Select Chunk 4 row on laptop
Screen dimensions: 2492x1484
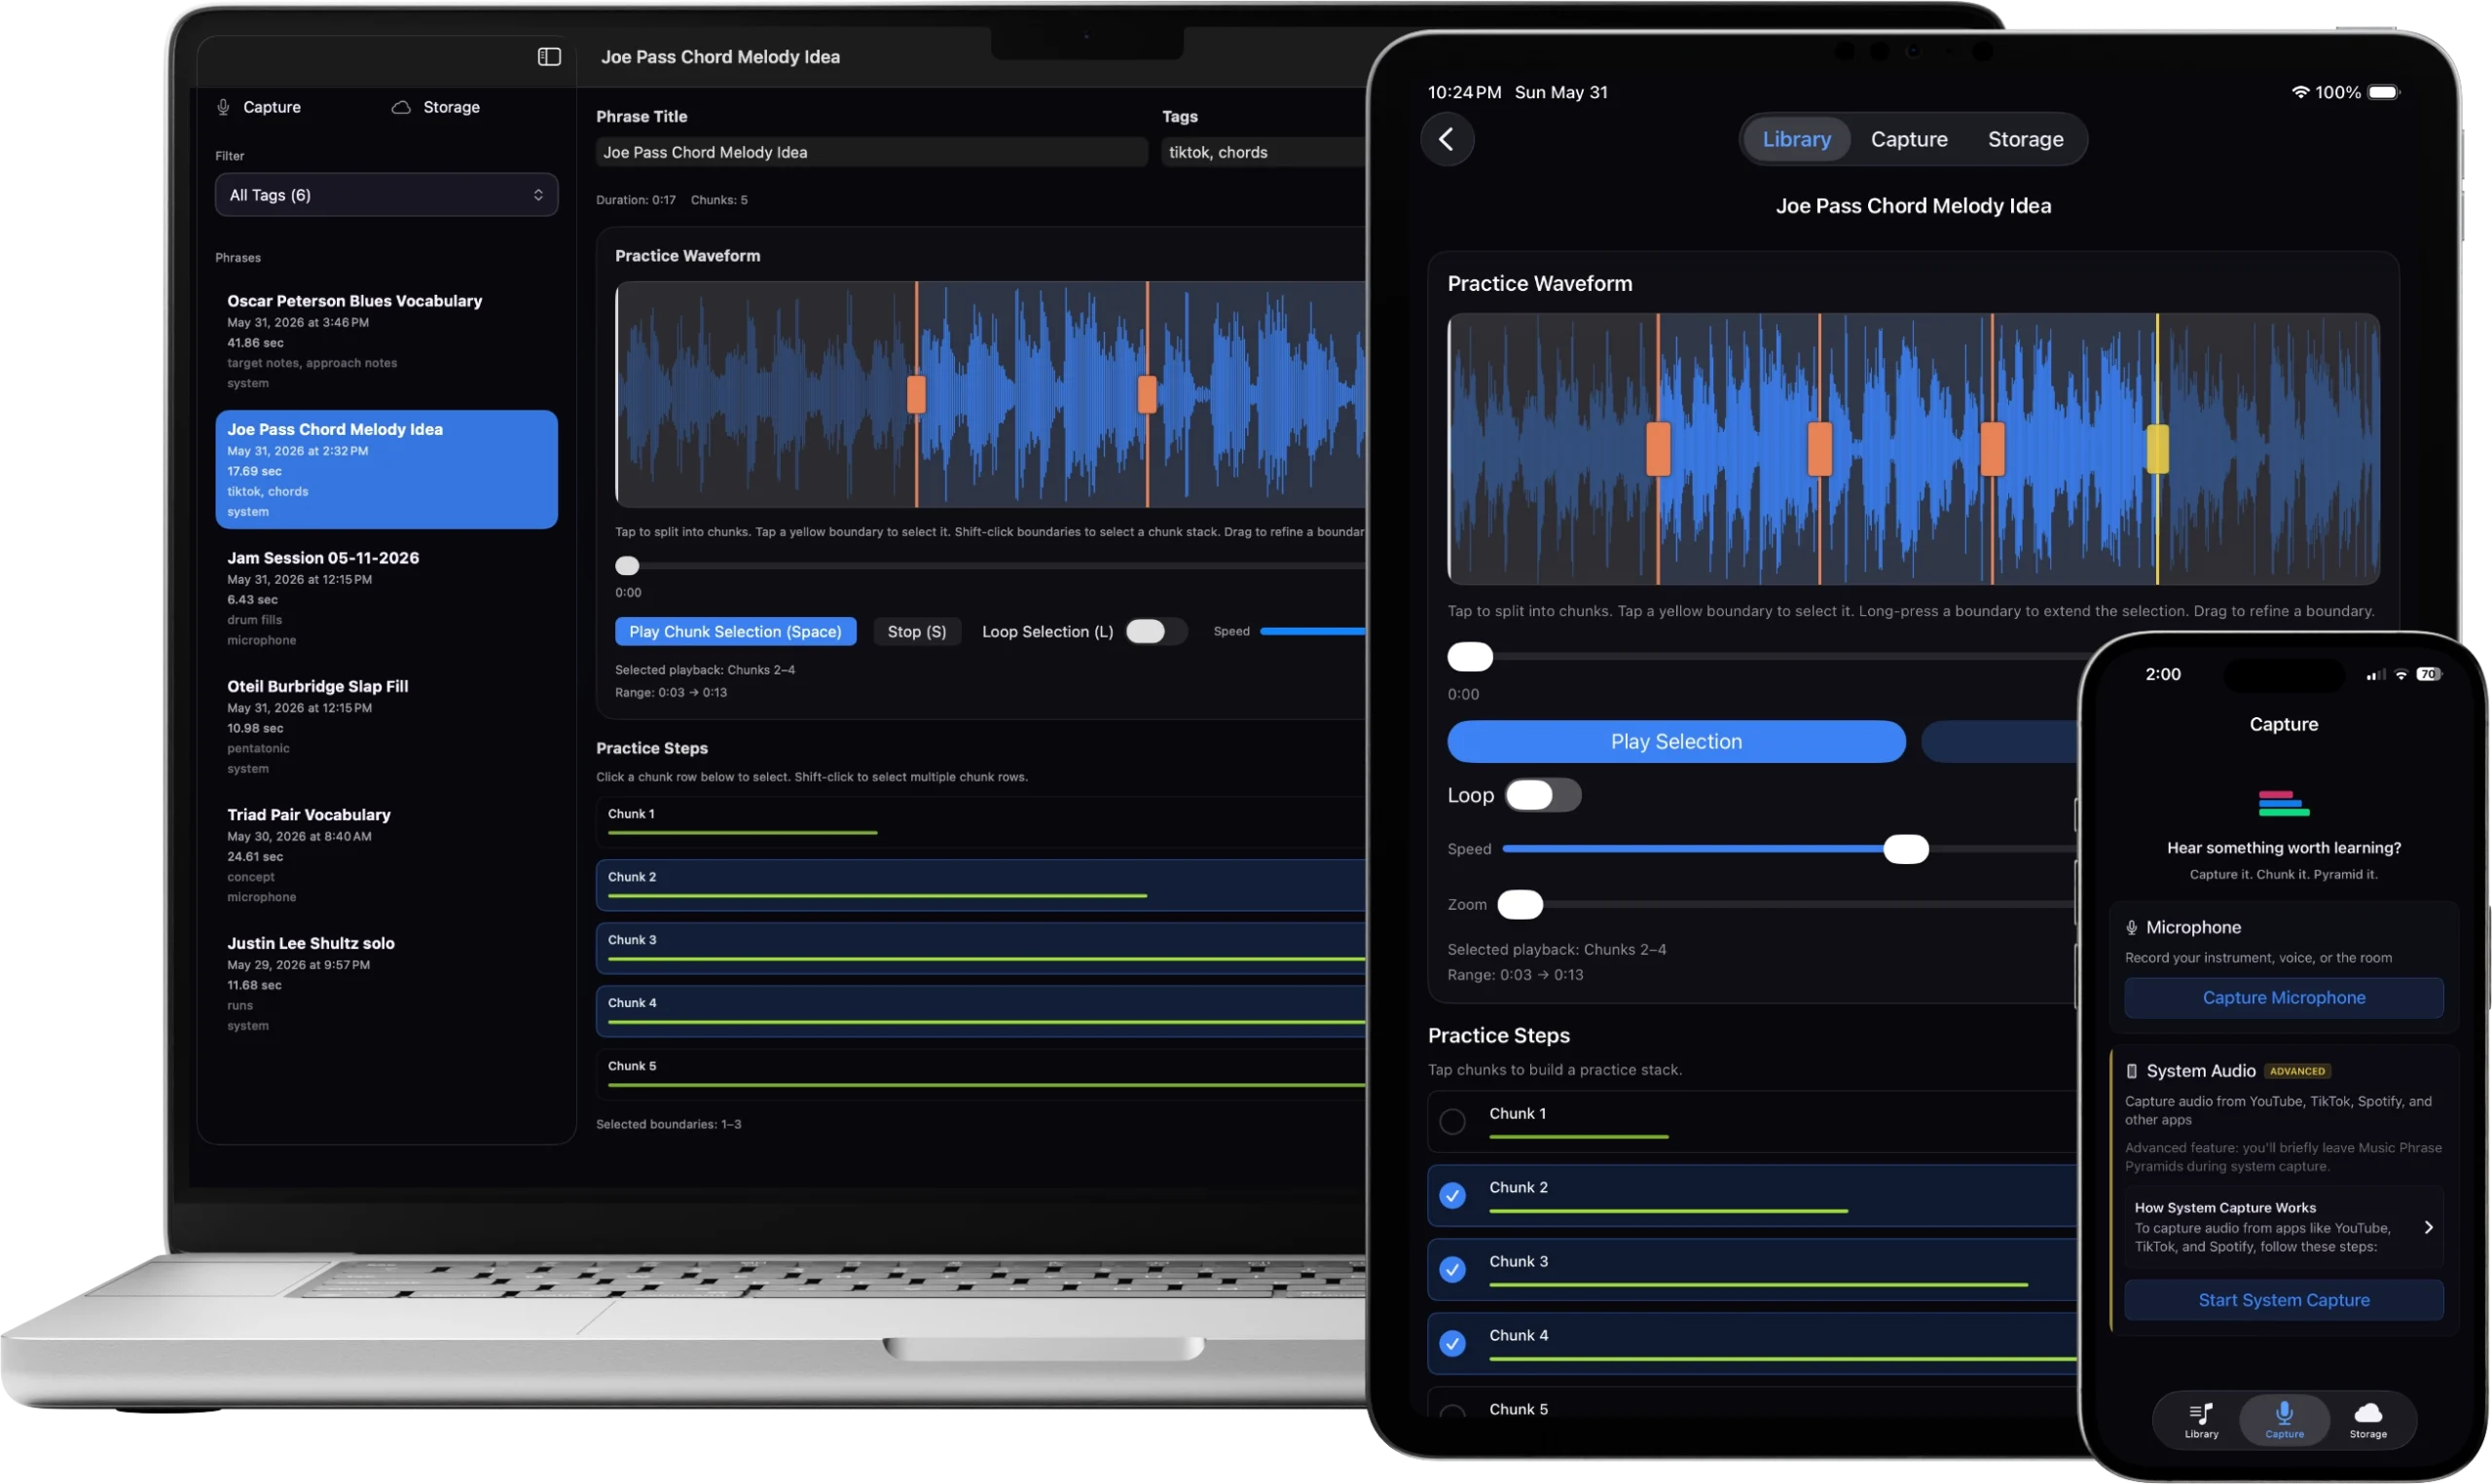coord(981,1012)
